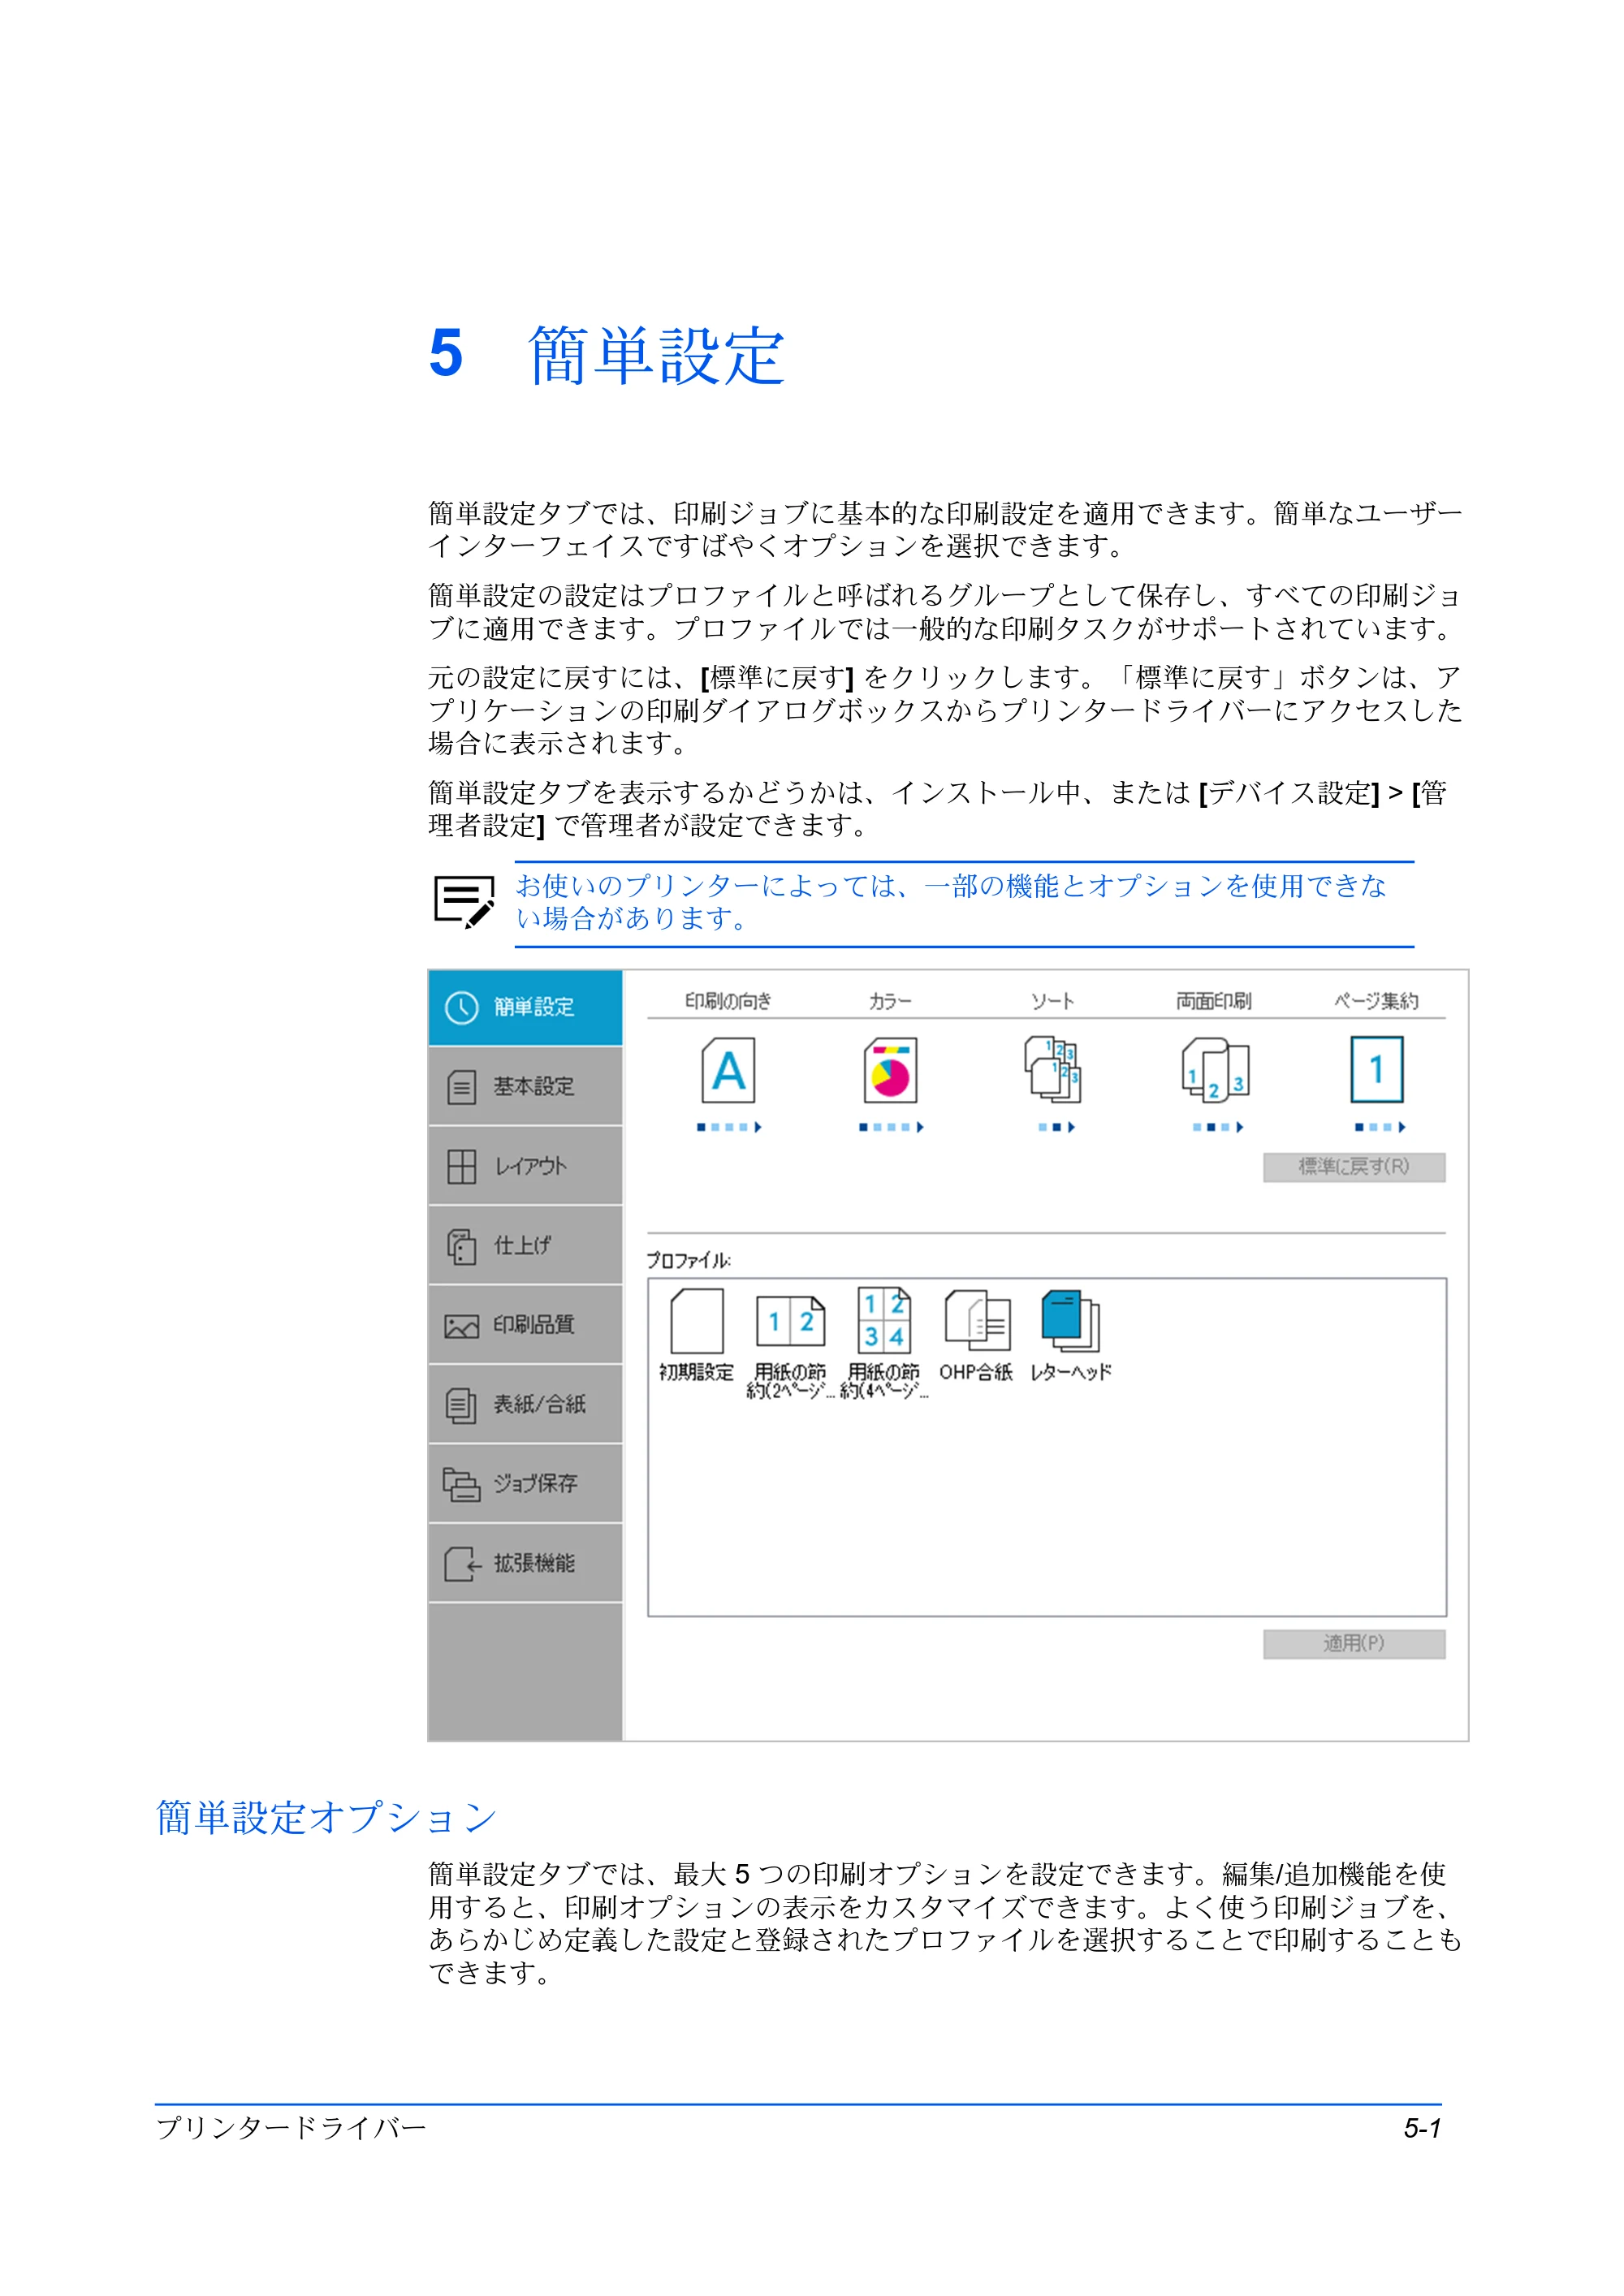1624x2296 pixels.
Task: Click the プロファイル: label
Action: click(x=688, y=1260)
